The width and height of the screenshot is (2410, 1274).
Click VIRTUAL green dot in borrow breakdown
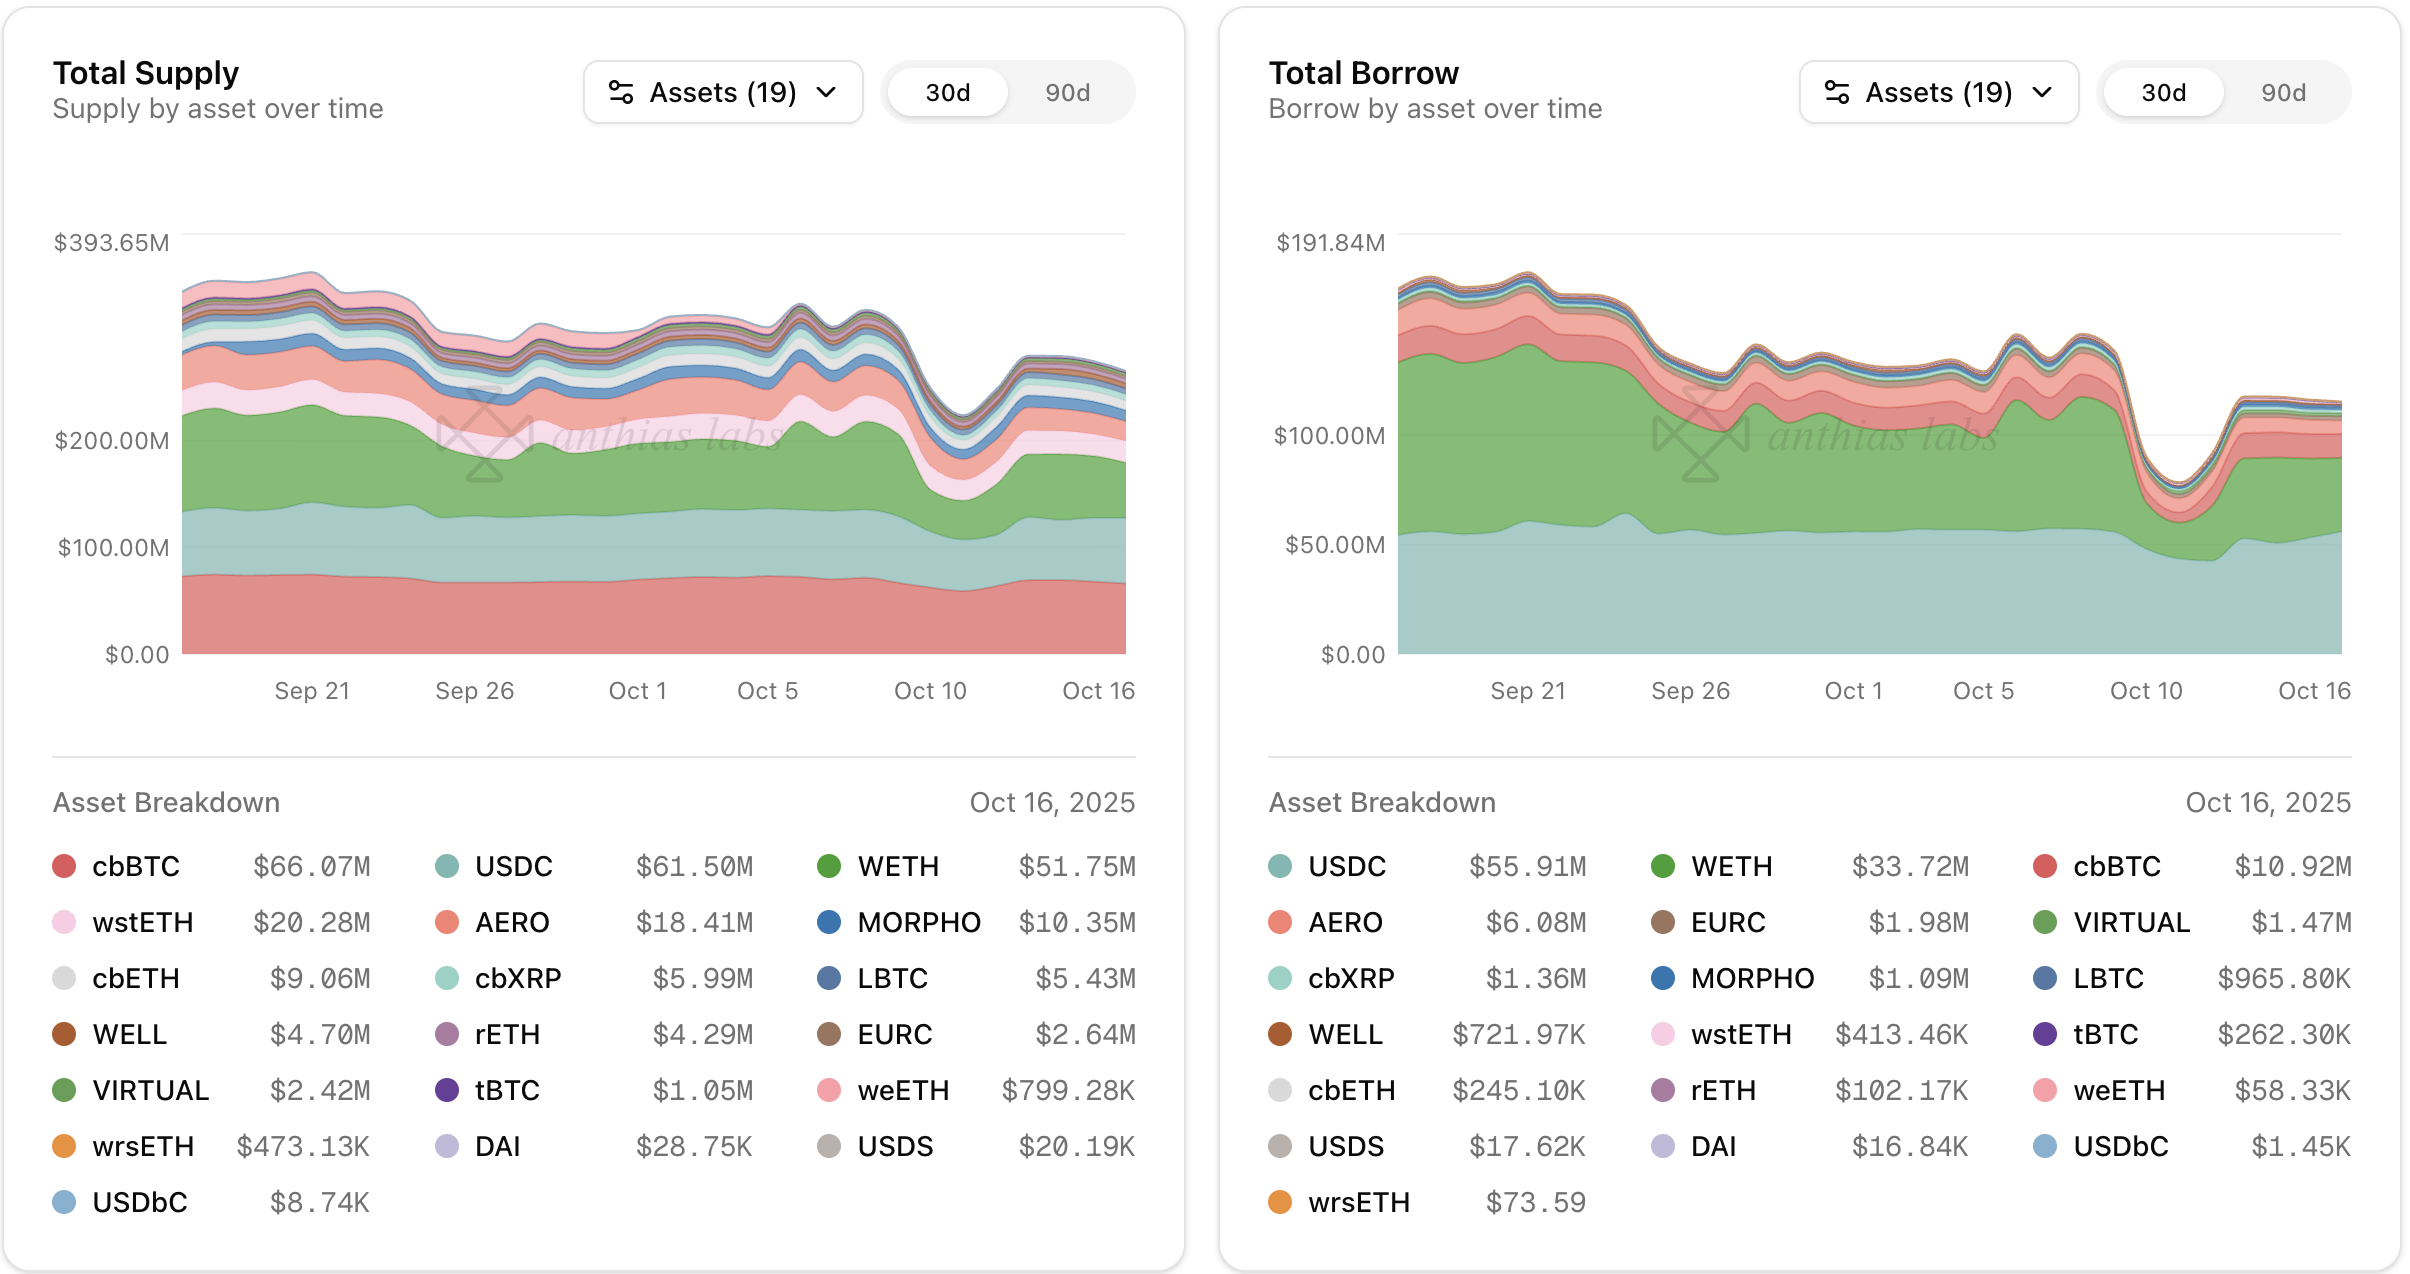coord(2045,922)
